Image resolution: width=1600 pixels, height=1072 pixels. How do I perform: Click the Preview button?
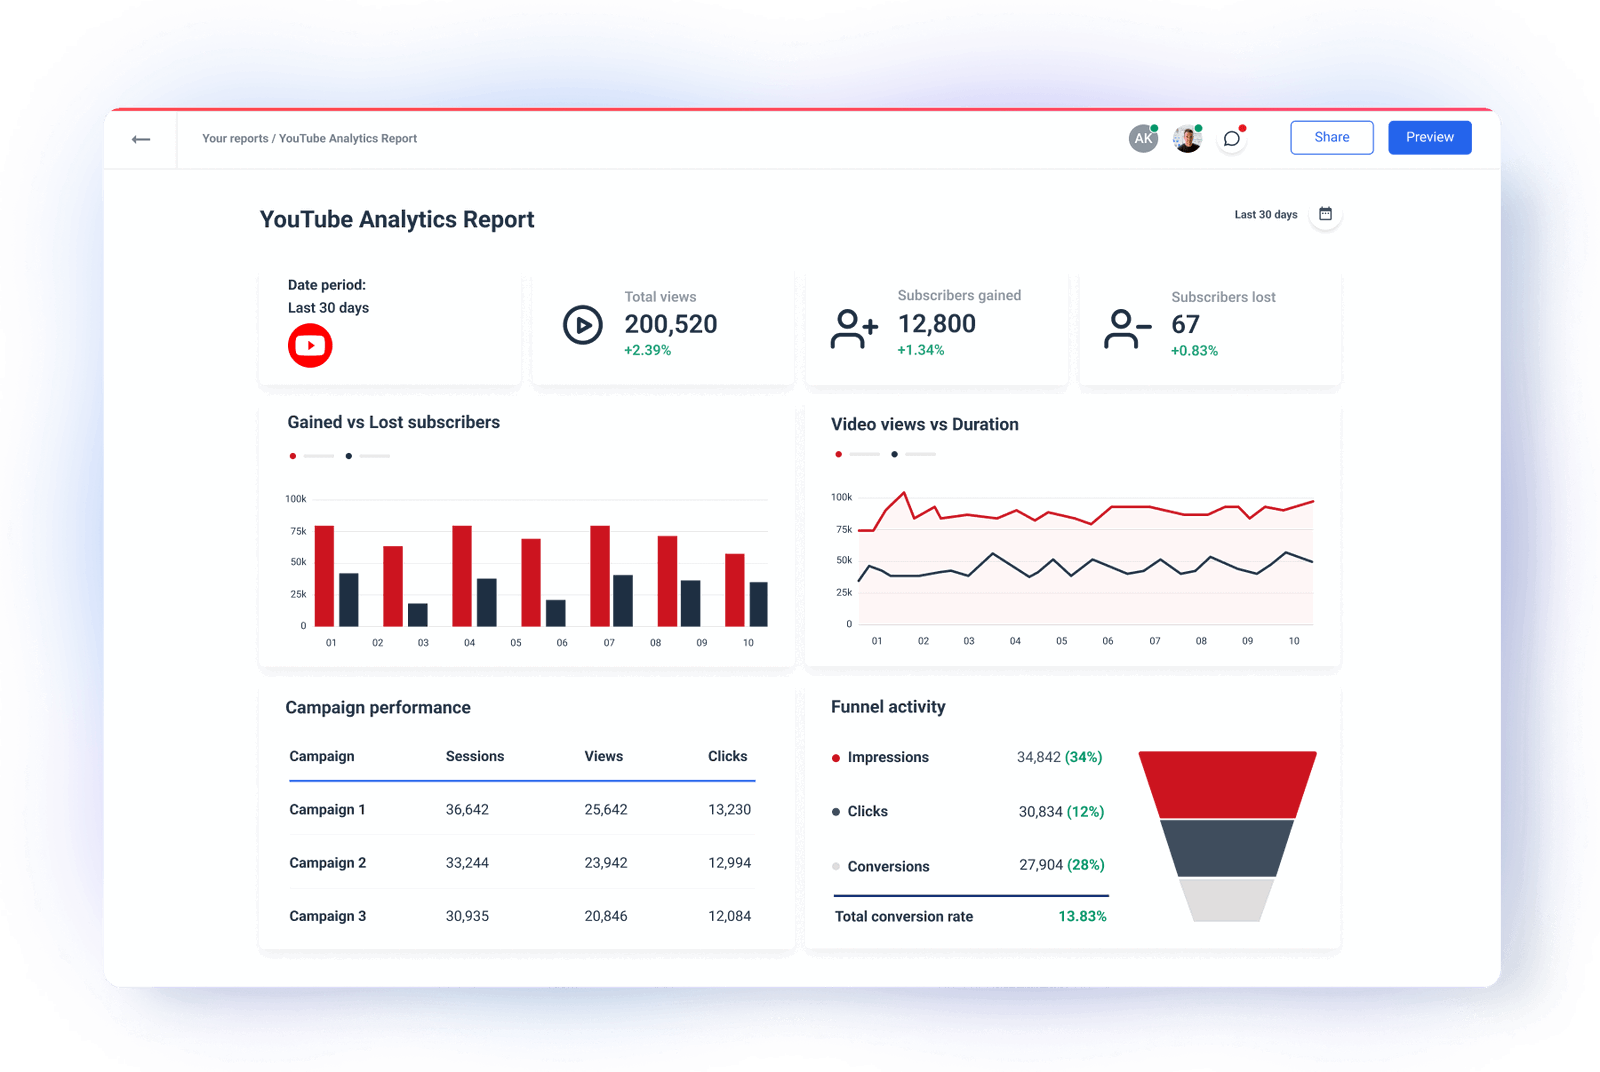pyautogui.click(x=1429, y=137)
